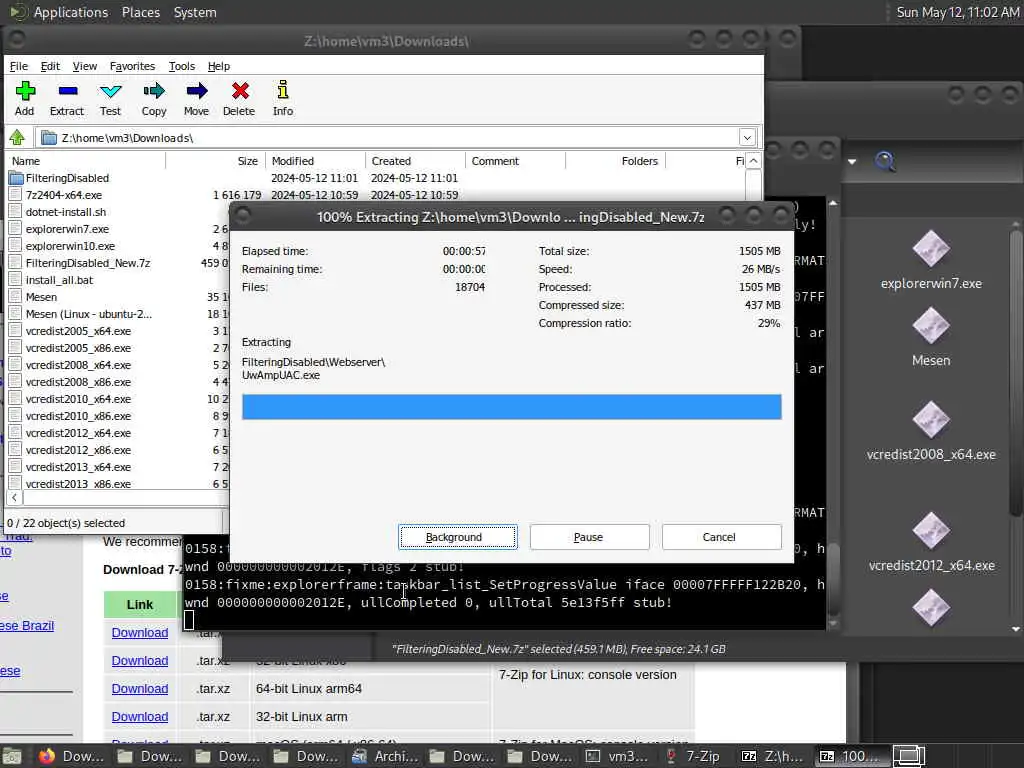Open the File menu

[18, 66]
